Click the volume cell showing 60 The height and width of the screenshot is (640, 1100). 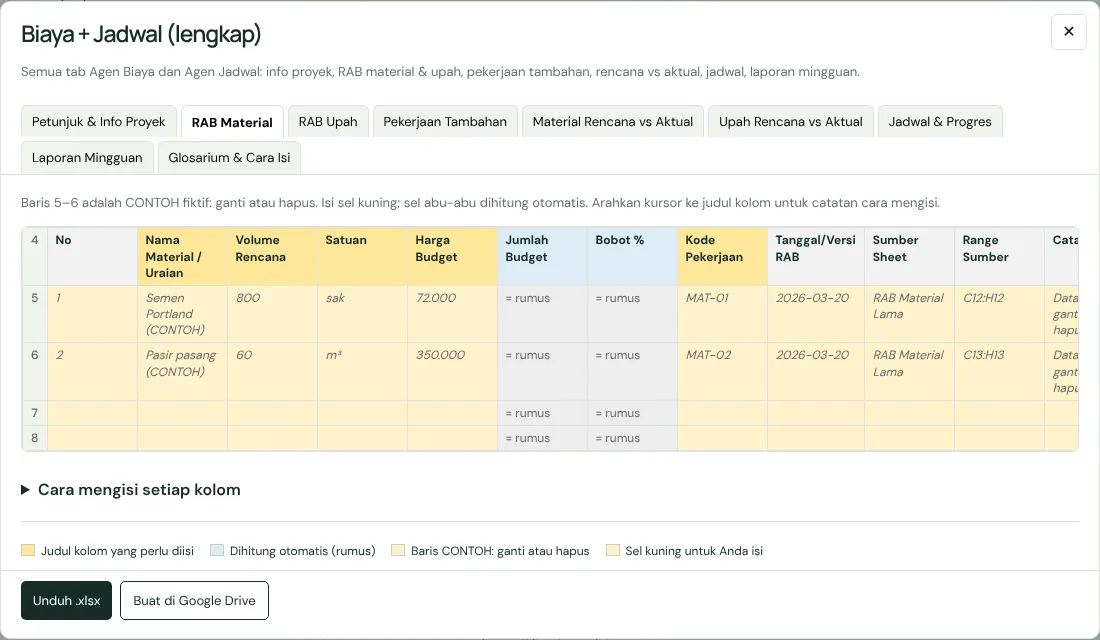pyautogui.click(x=272, y=371)
